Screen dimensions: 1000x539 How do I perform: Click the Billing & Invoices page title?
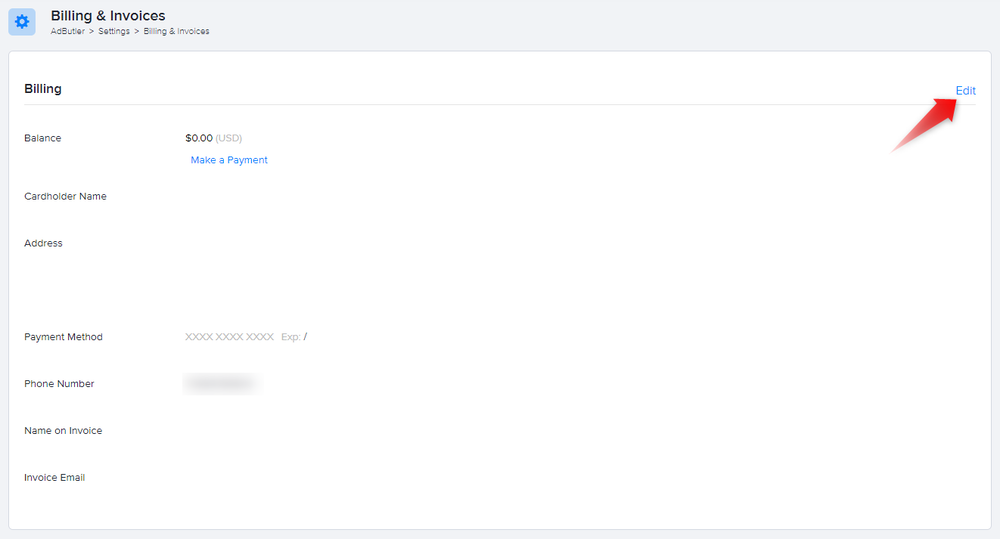pyautogui.click(x=108, y=15)
